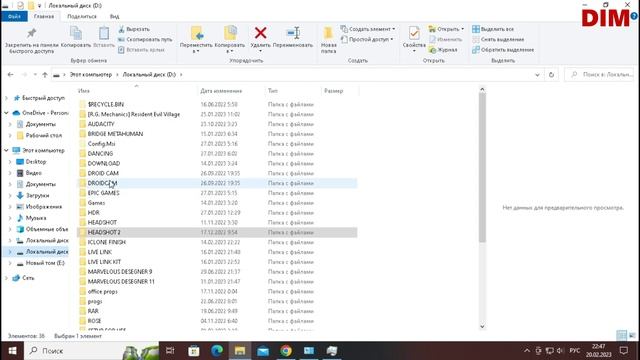Click the Copy ribbon icon
This screenshot has width=640, height=360.
coord(76,37)
